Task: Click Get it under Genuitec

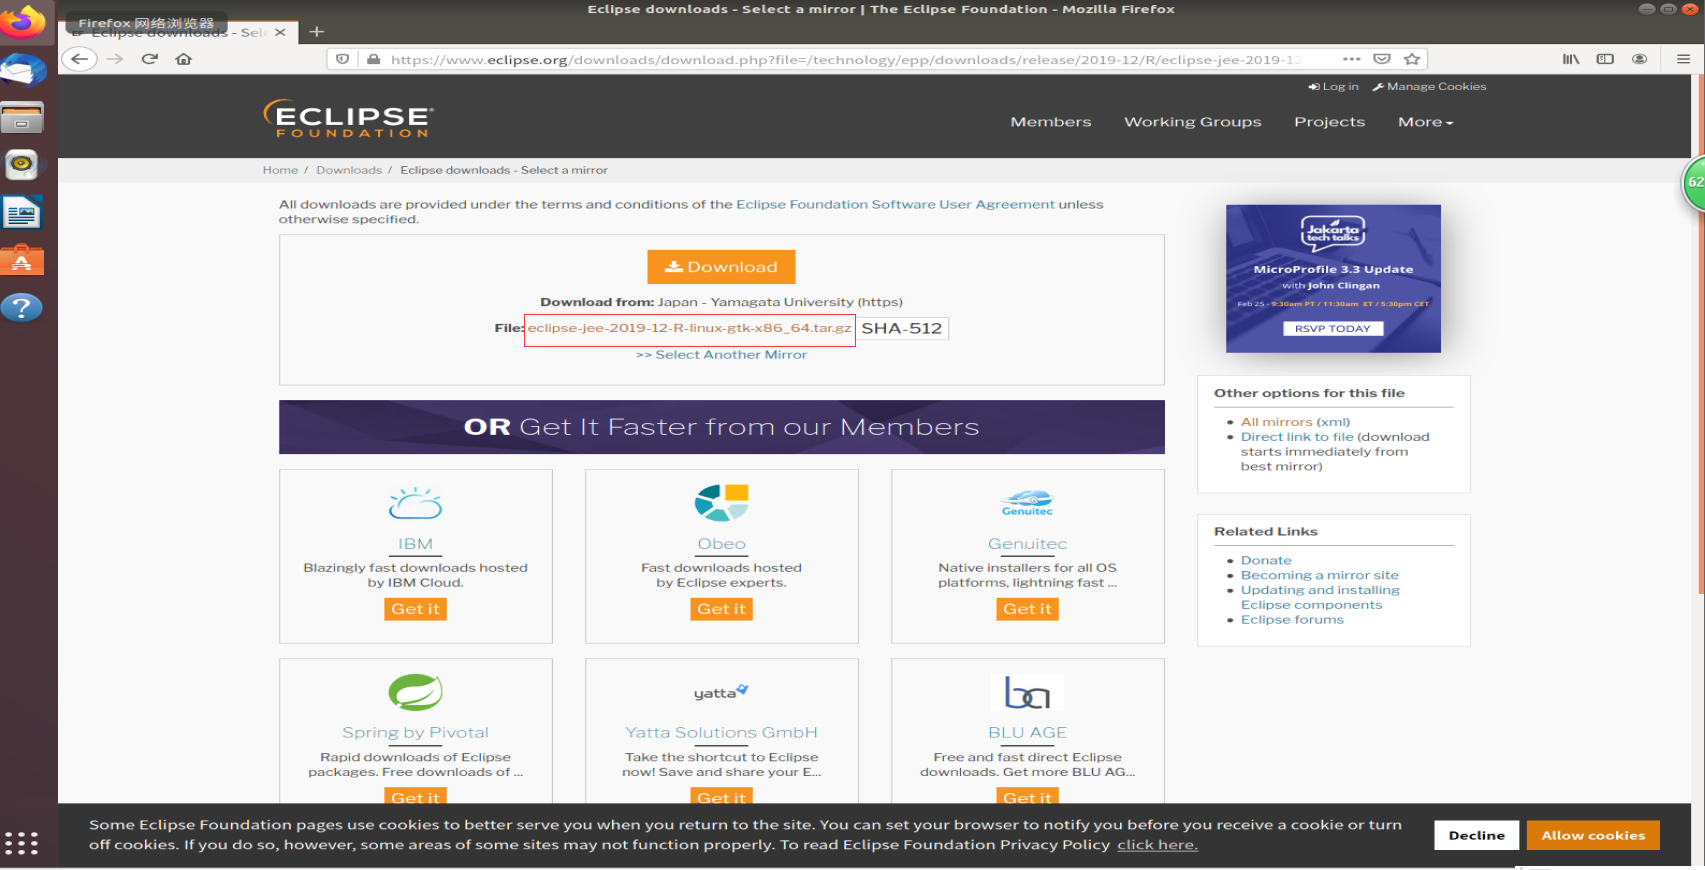Action: pos(1027,609)
